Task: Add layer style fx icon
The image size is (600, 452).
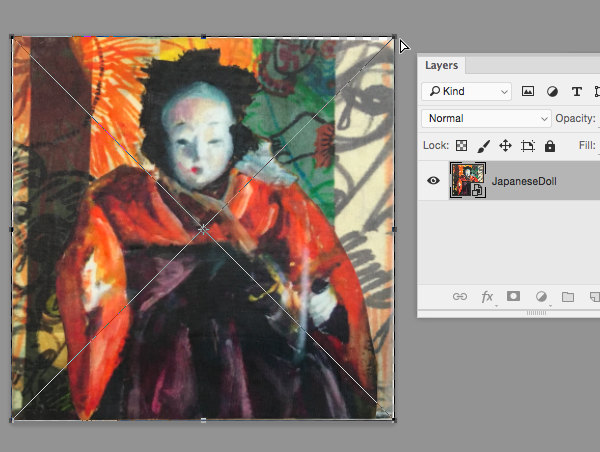Action: 487,297
